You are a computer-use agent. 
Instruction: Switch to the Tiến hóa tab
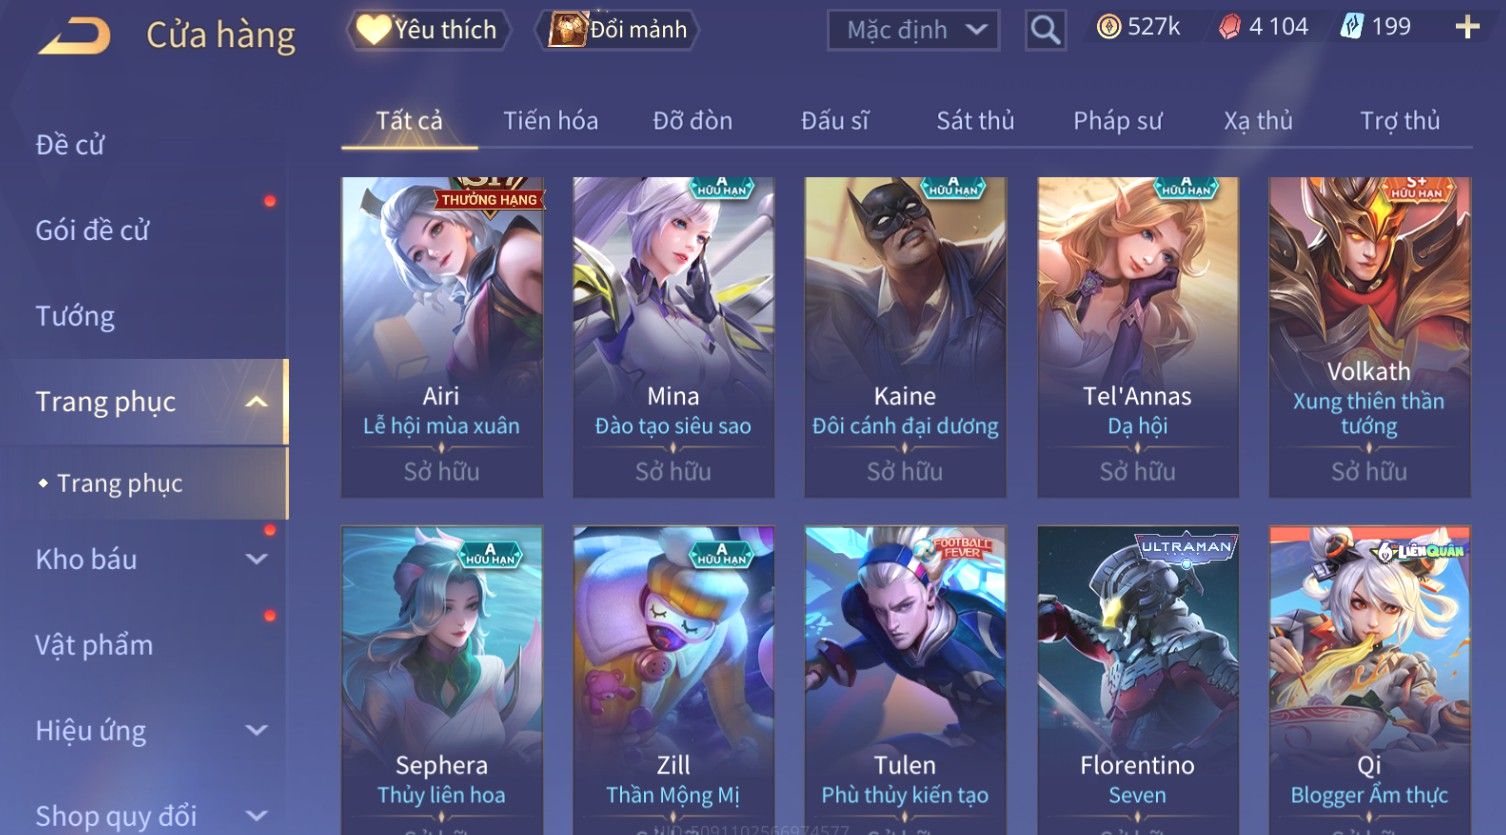pos(550,121)
